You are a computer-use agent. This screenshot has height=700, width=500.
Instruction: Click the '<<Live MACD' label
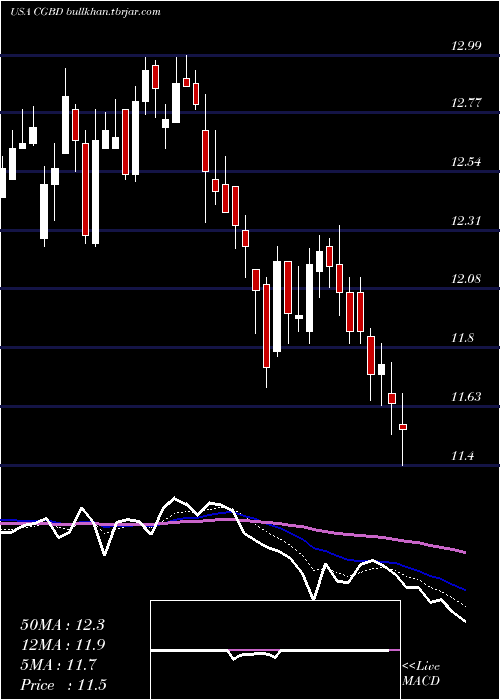coord(421,674)
